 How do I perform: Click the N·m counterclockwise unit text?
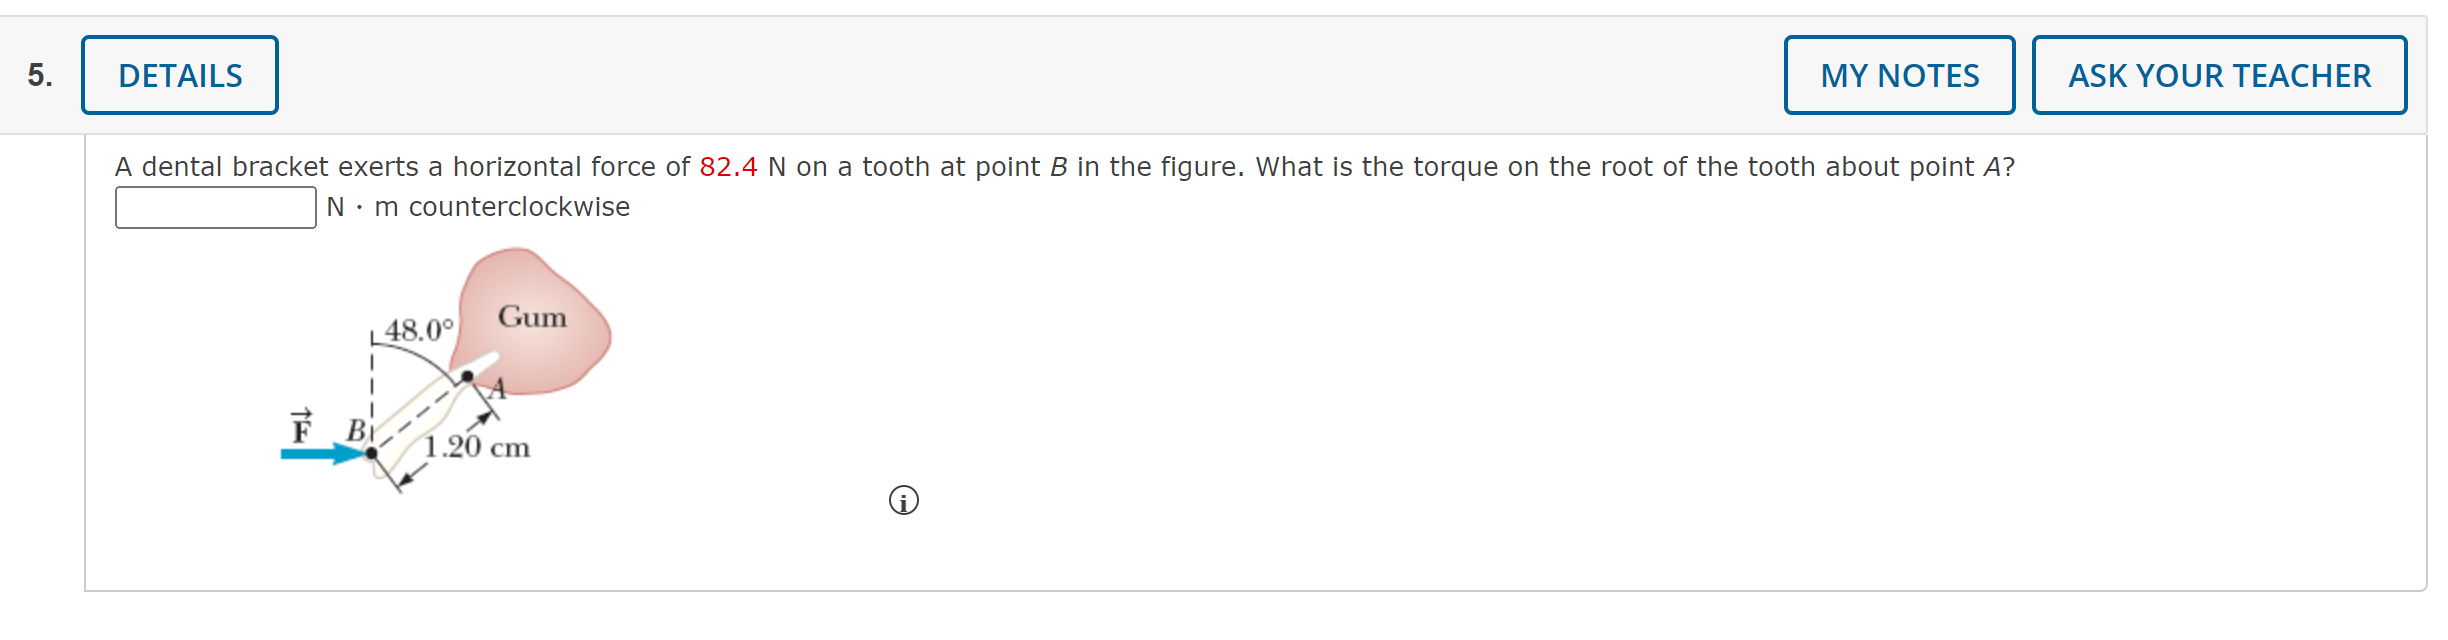pos(477,207)
